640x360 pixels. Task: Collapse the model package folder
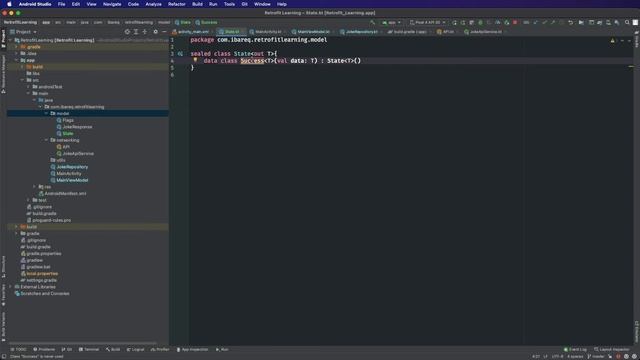pos(46,113)
